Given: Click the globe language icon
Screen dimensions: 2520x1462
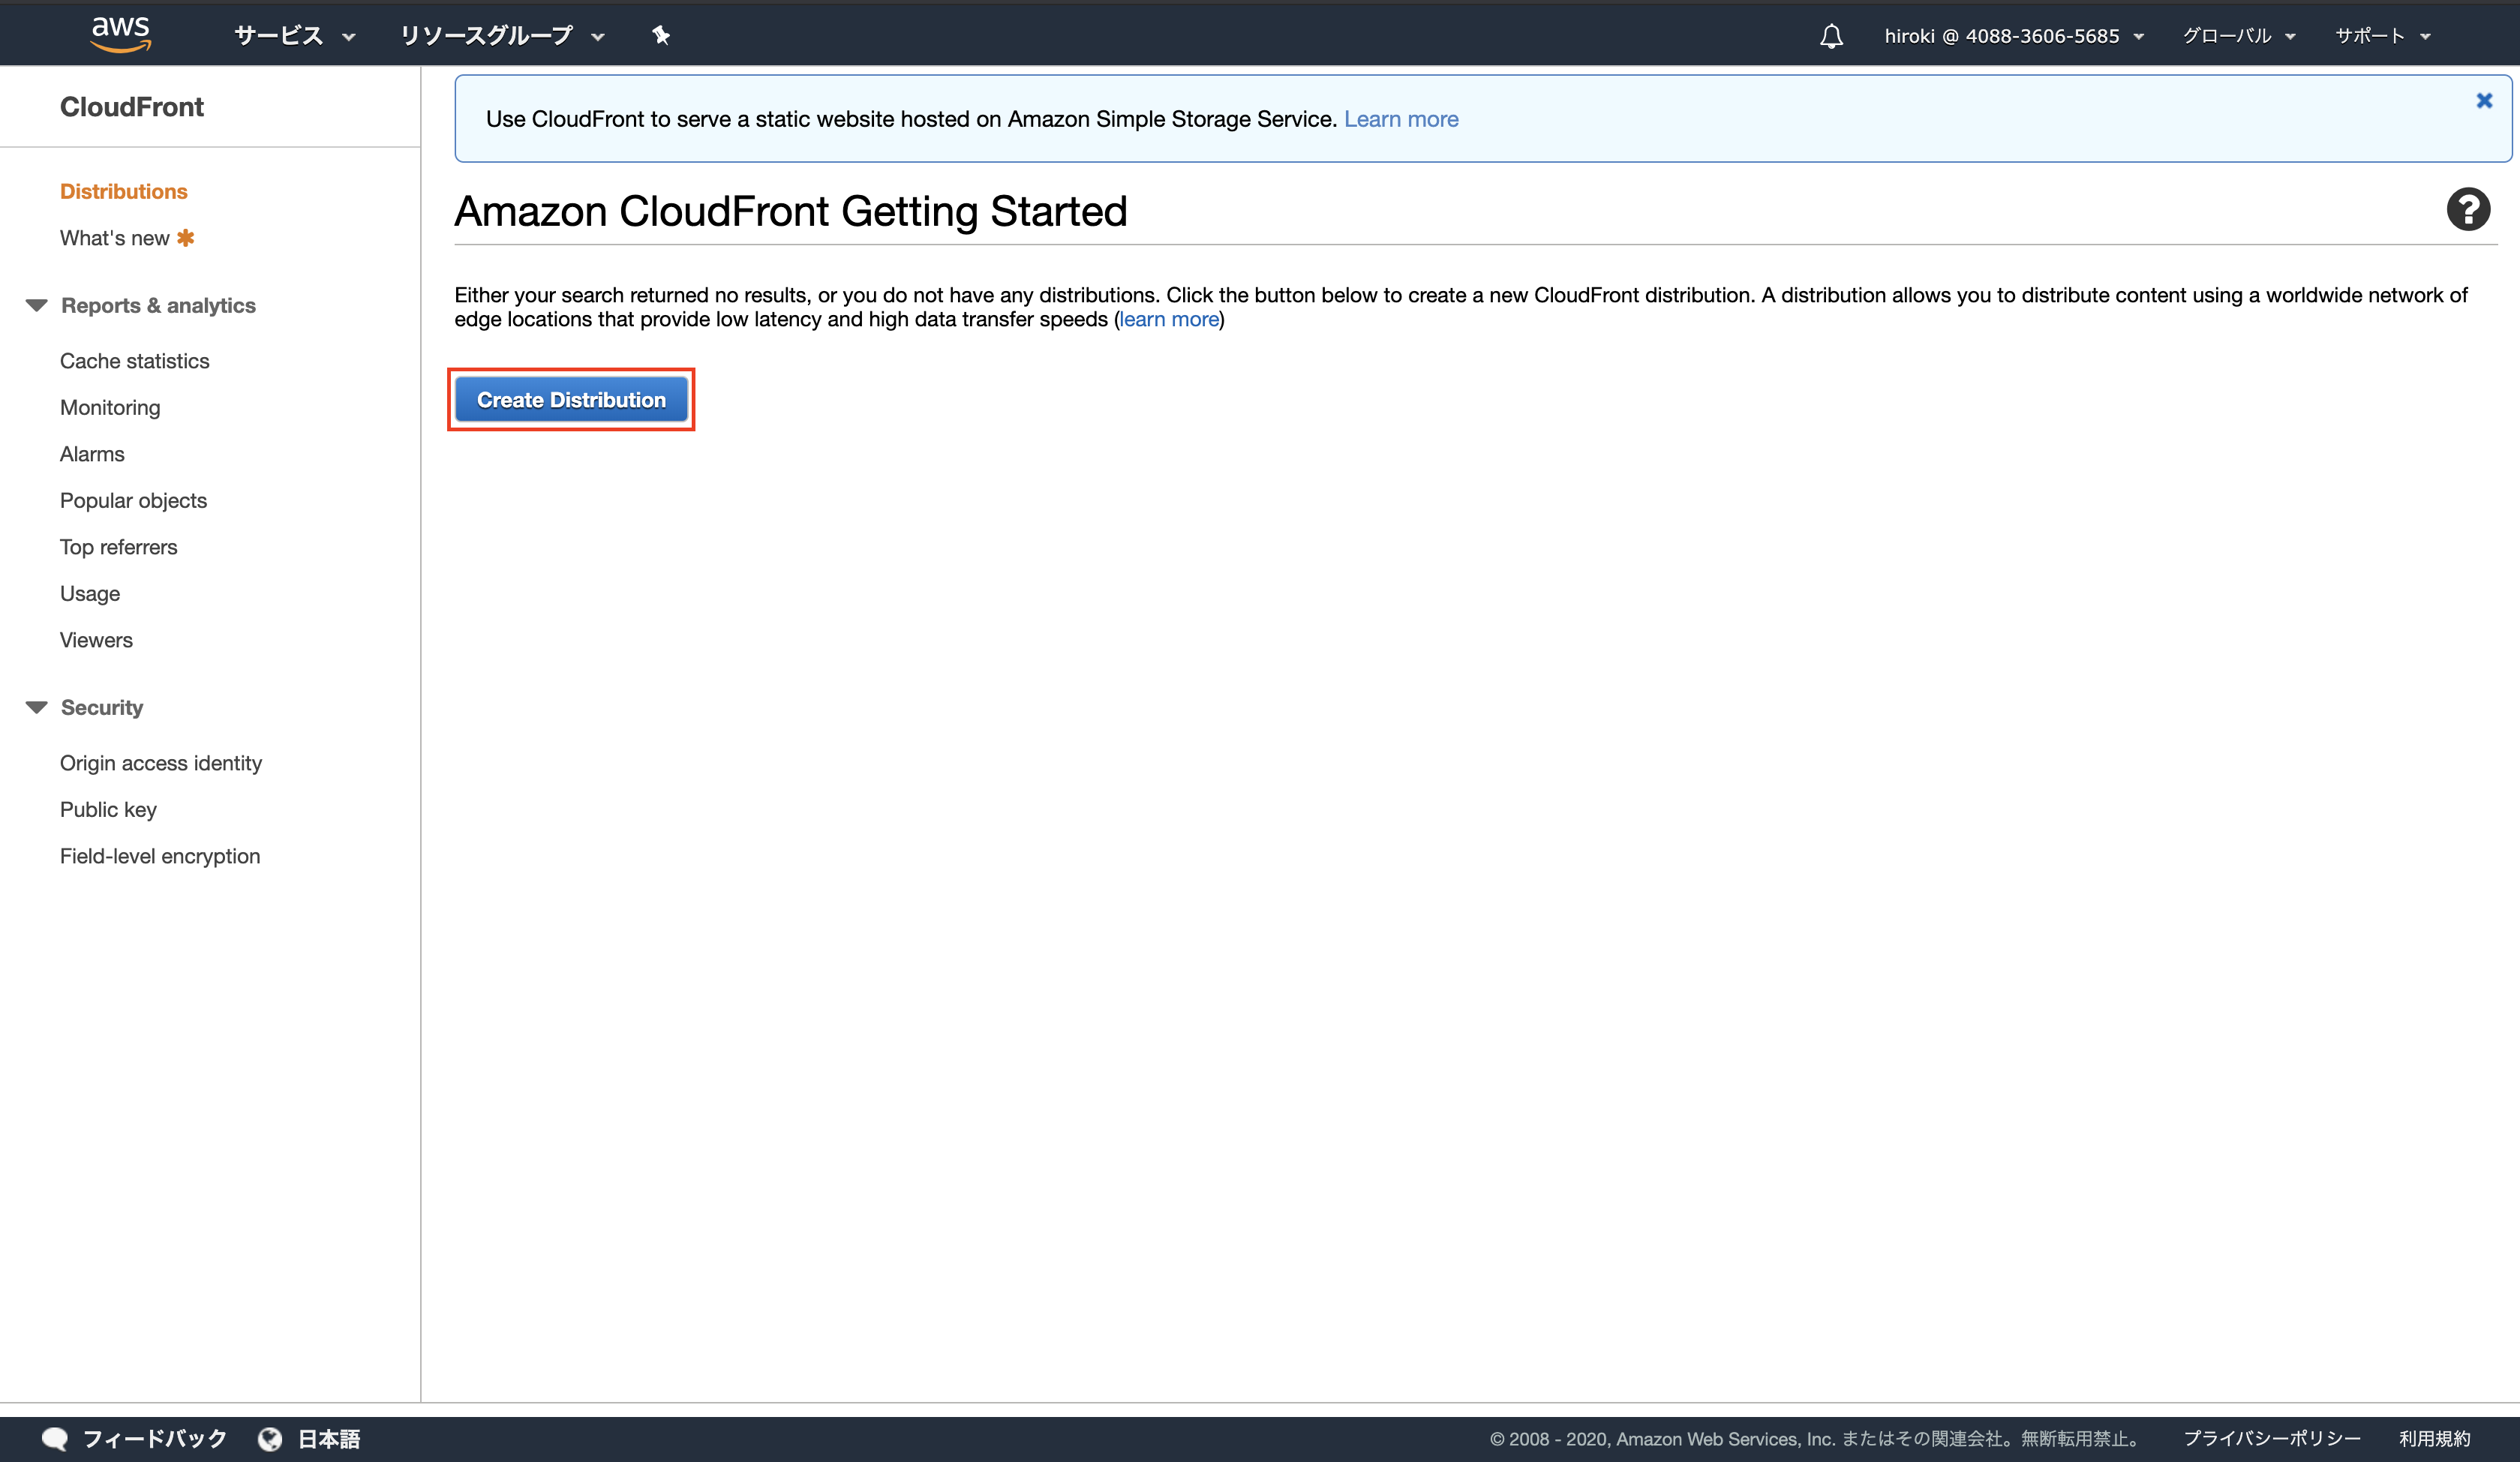Looking at the screenshot, I should click(270, 1438).
